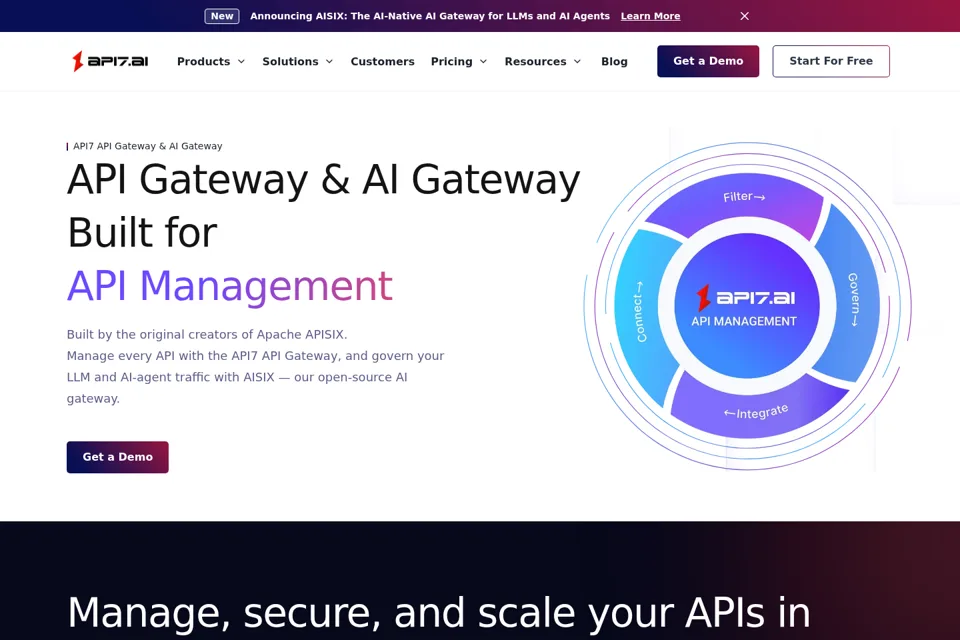Click the chevron next to Resources

tap(577, 61)
